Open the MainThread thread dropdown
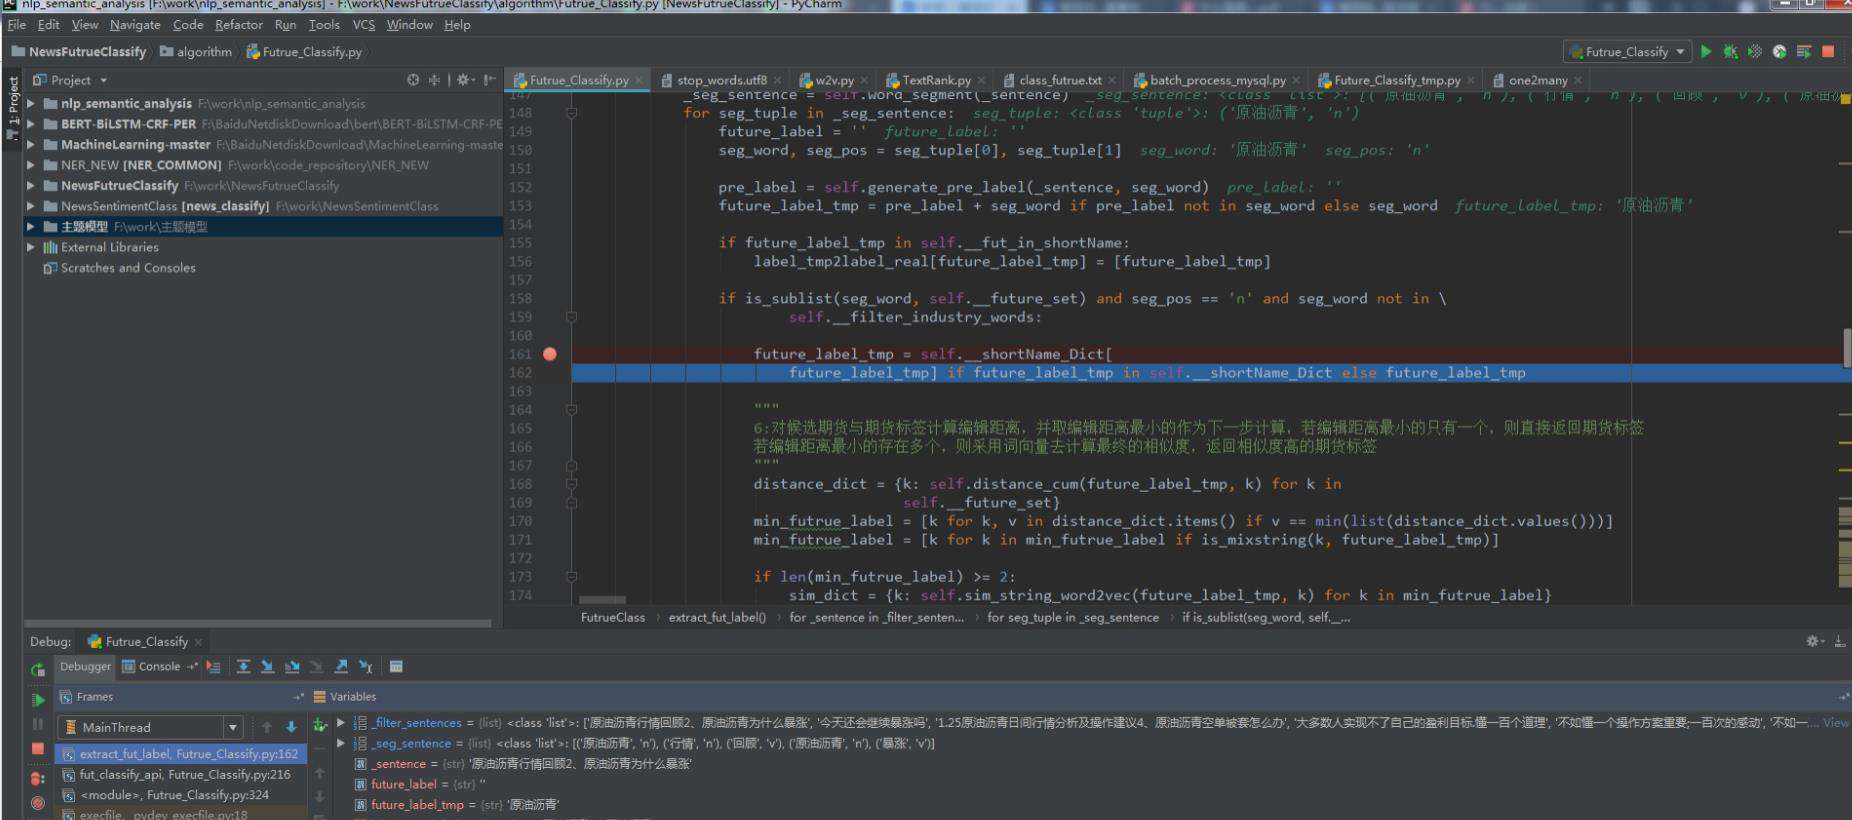The height and width of the screenshot is (820, 1852). click(x=233, y=727)
